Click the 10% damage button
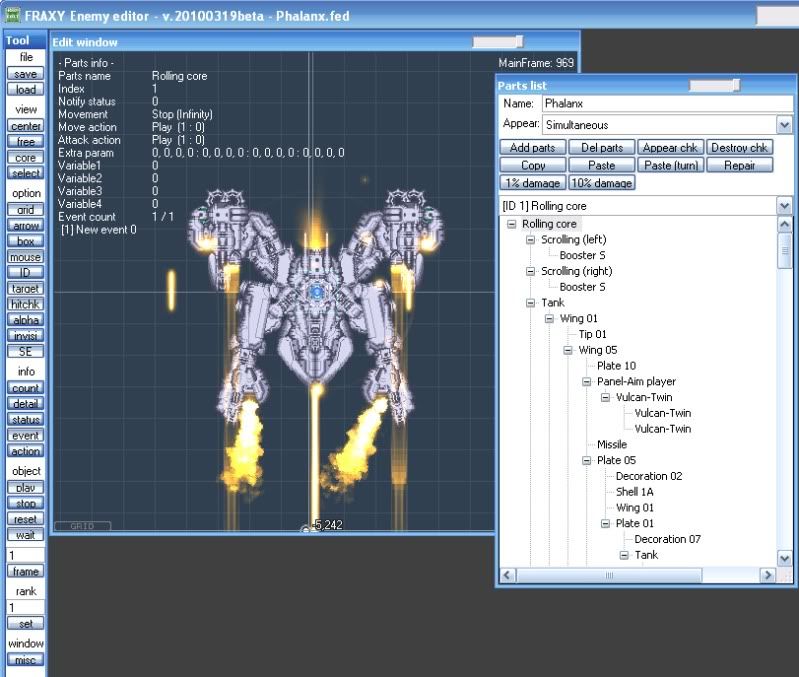This screenshot has height=677, width=799. pos(601,183)
